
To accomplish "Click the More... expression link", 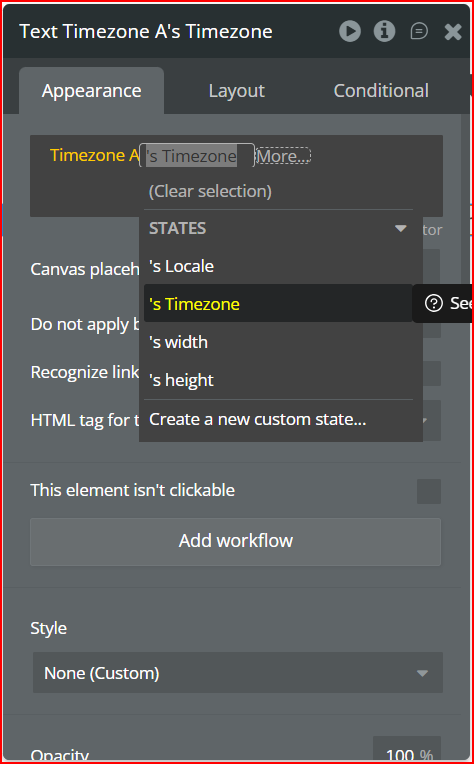I will [x=283, y=156].
